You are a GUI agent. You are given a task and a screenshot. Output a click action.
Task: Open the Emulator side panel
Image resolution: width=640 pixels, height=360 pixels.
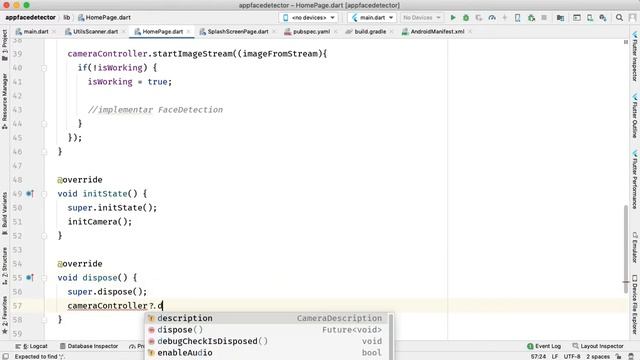click(x=635, y=247)
